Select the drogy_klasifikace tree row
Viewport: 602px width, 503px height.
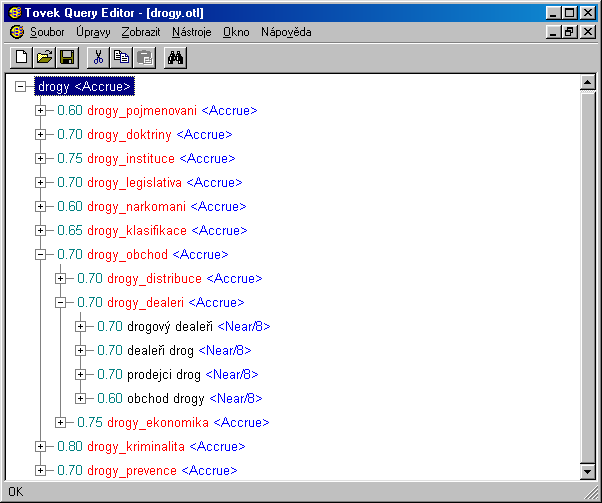click(152, 231)
